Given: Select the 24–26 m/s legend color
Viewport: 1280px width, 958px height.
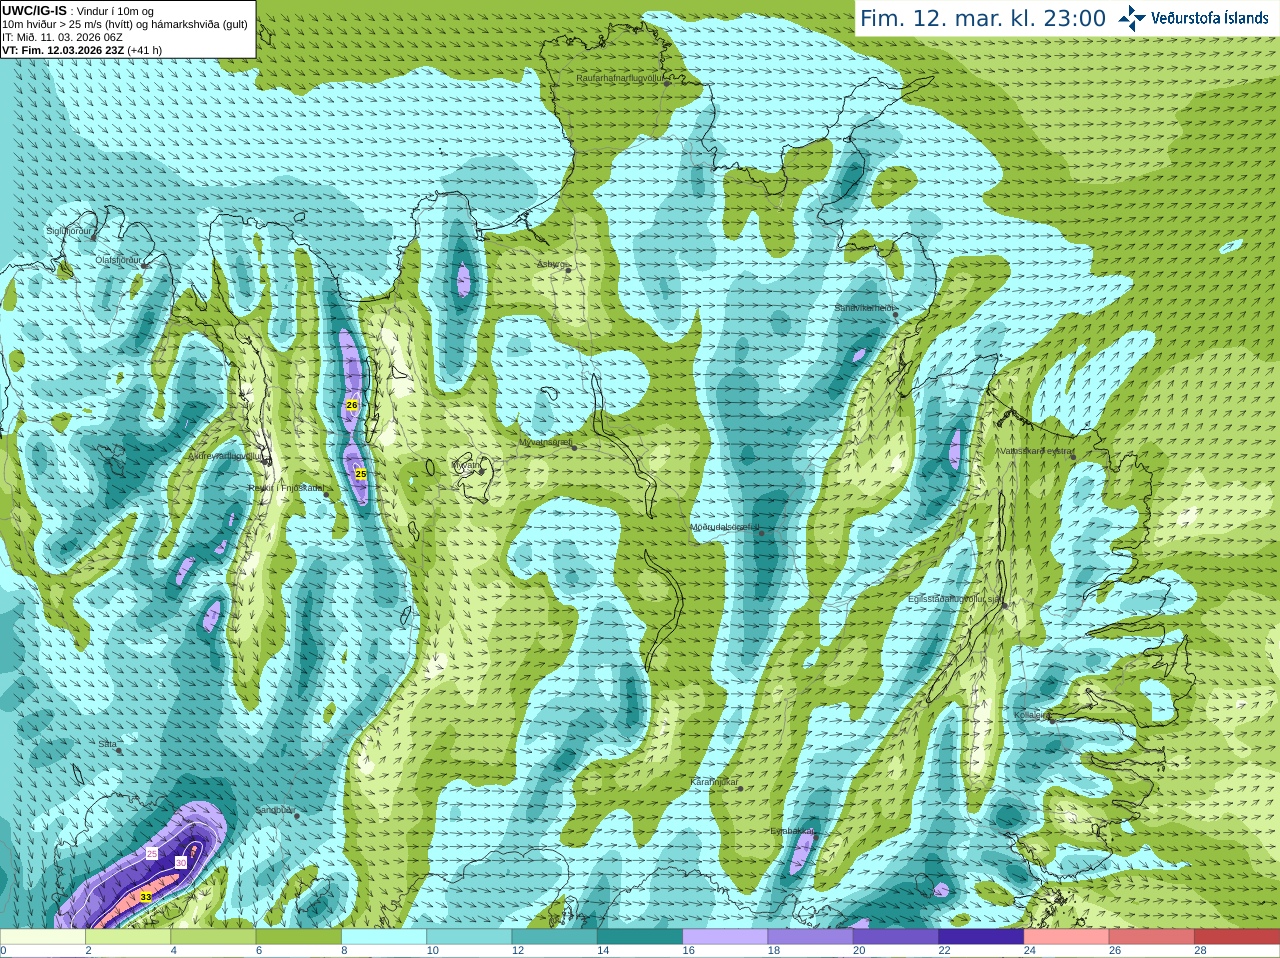Looking at the screenshot, I should click(x=1067, y=937).
